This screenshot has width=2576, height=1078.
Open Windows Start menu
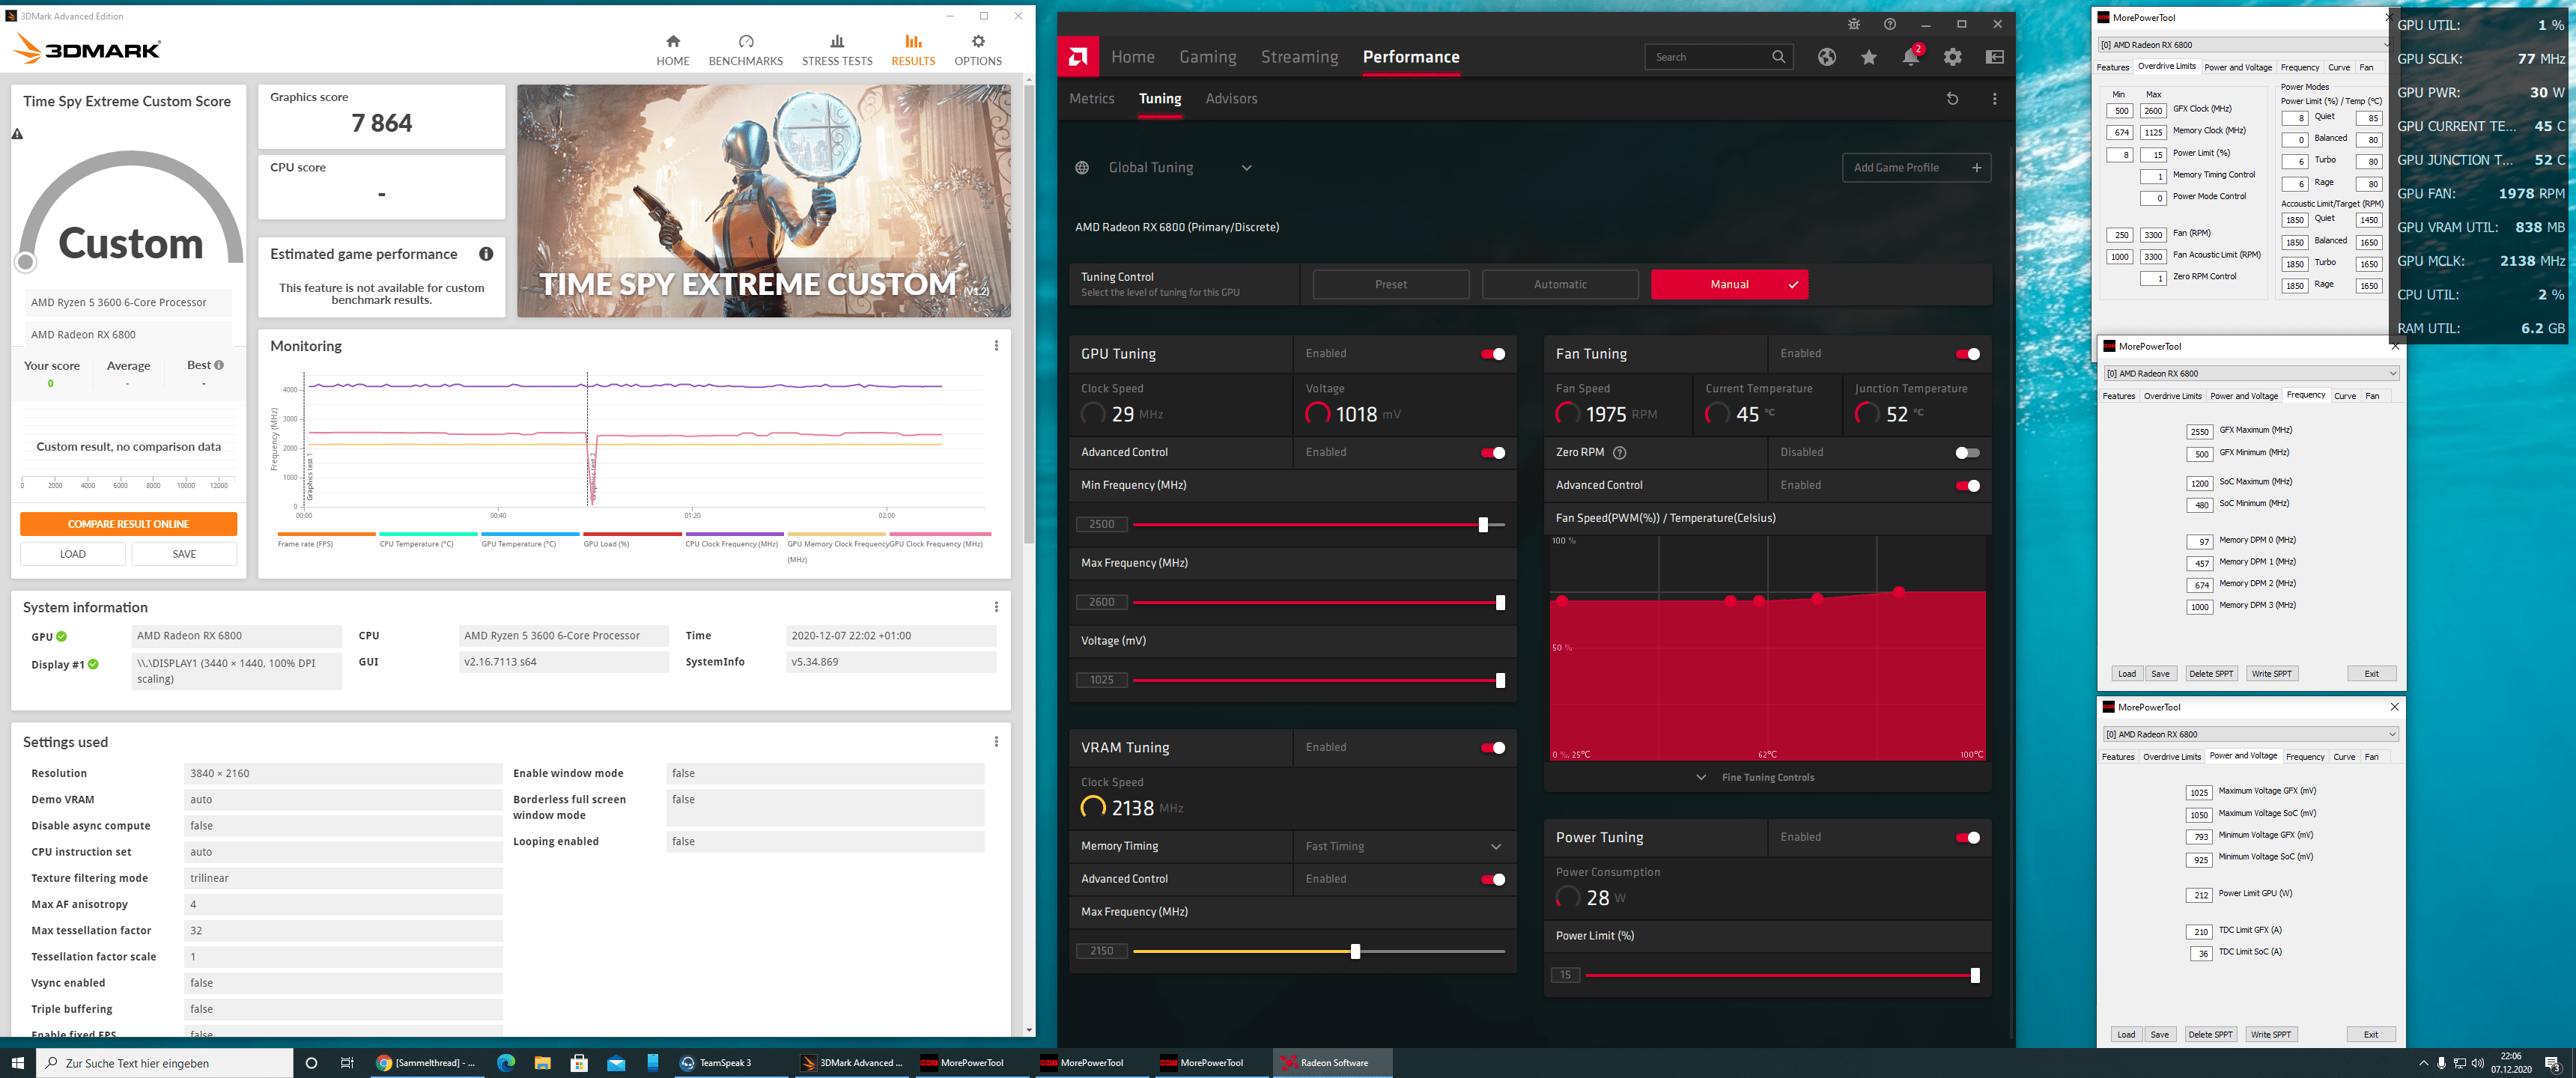(18, 1063)
